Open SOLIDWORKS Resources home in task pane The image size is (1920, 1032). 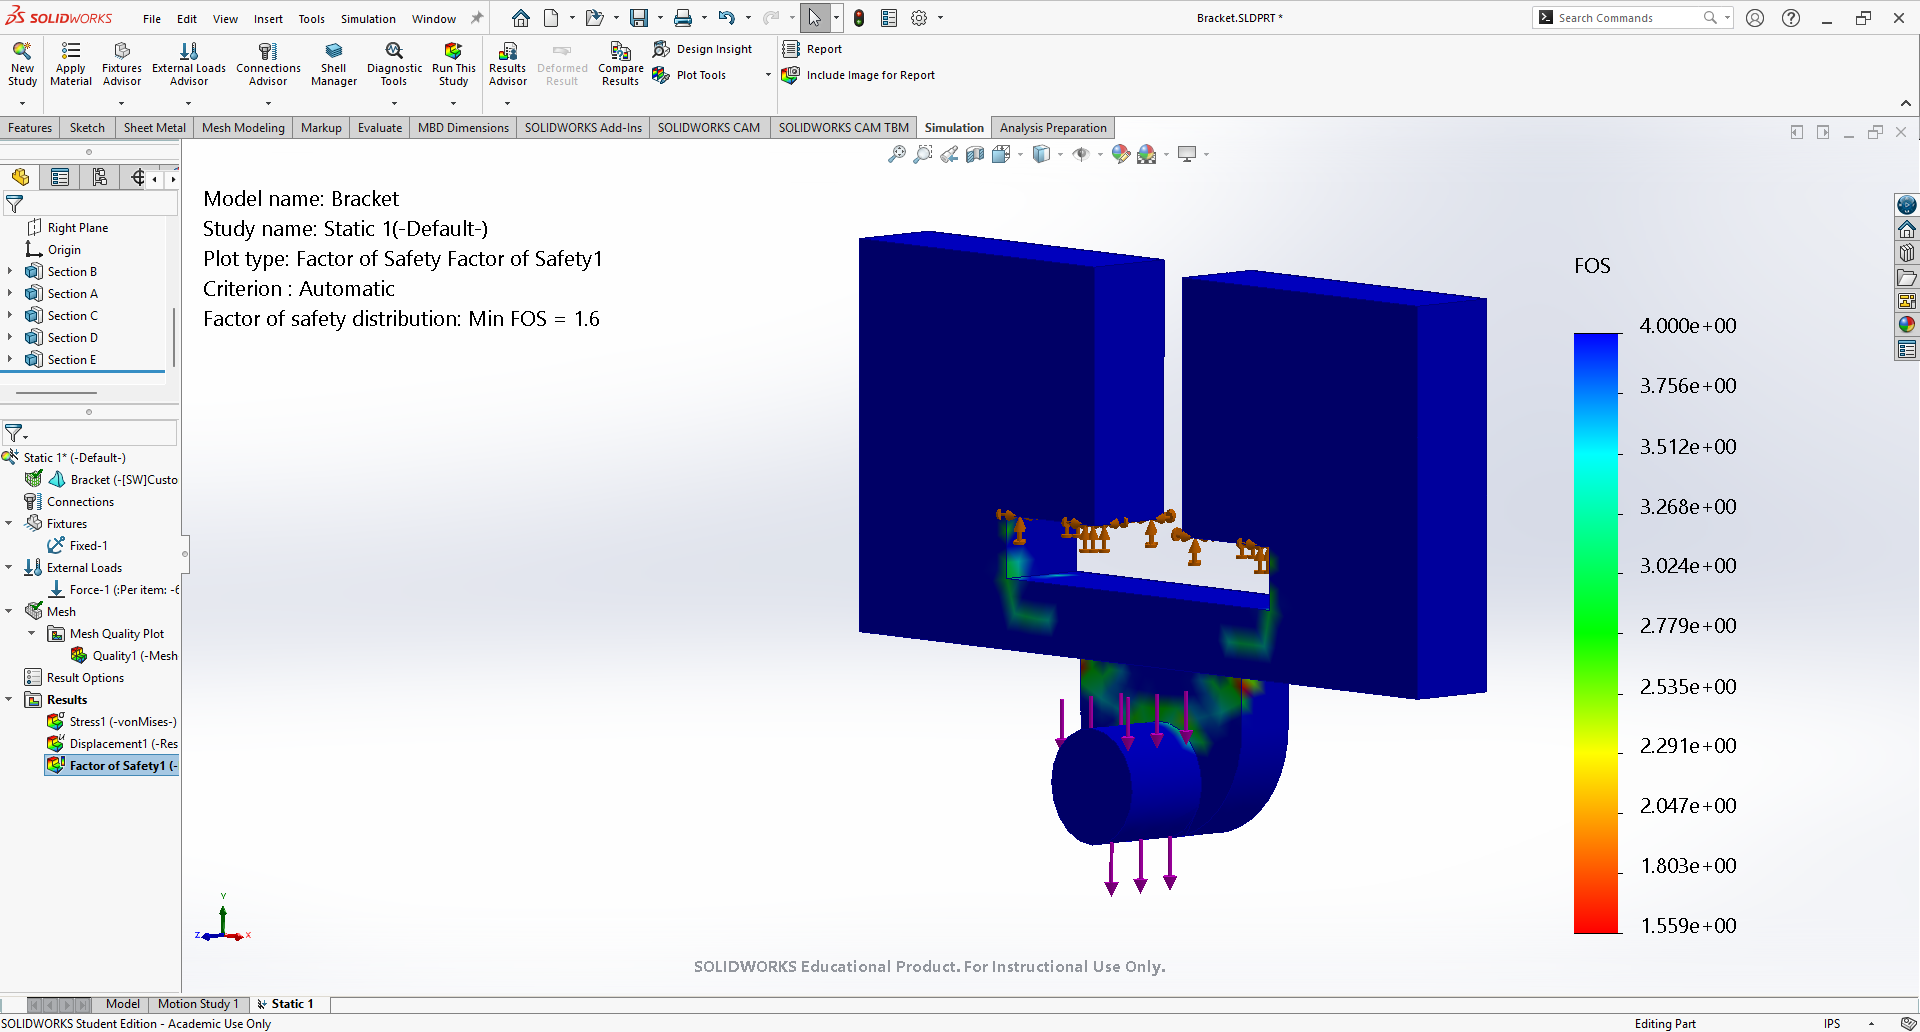point(1907,229)
